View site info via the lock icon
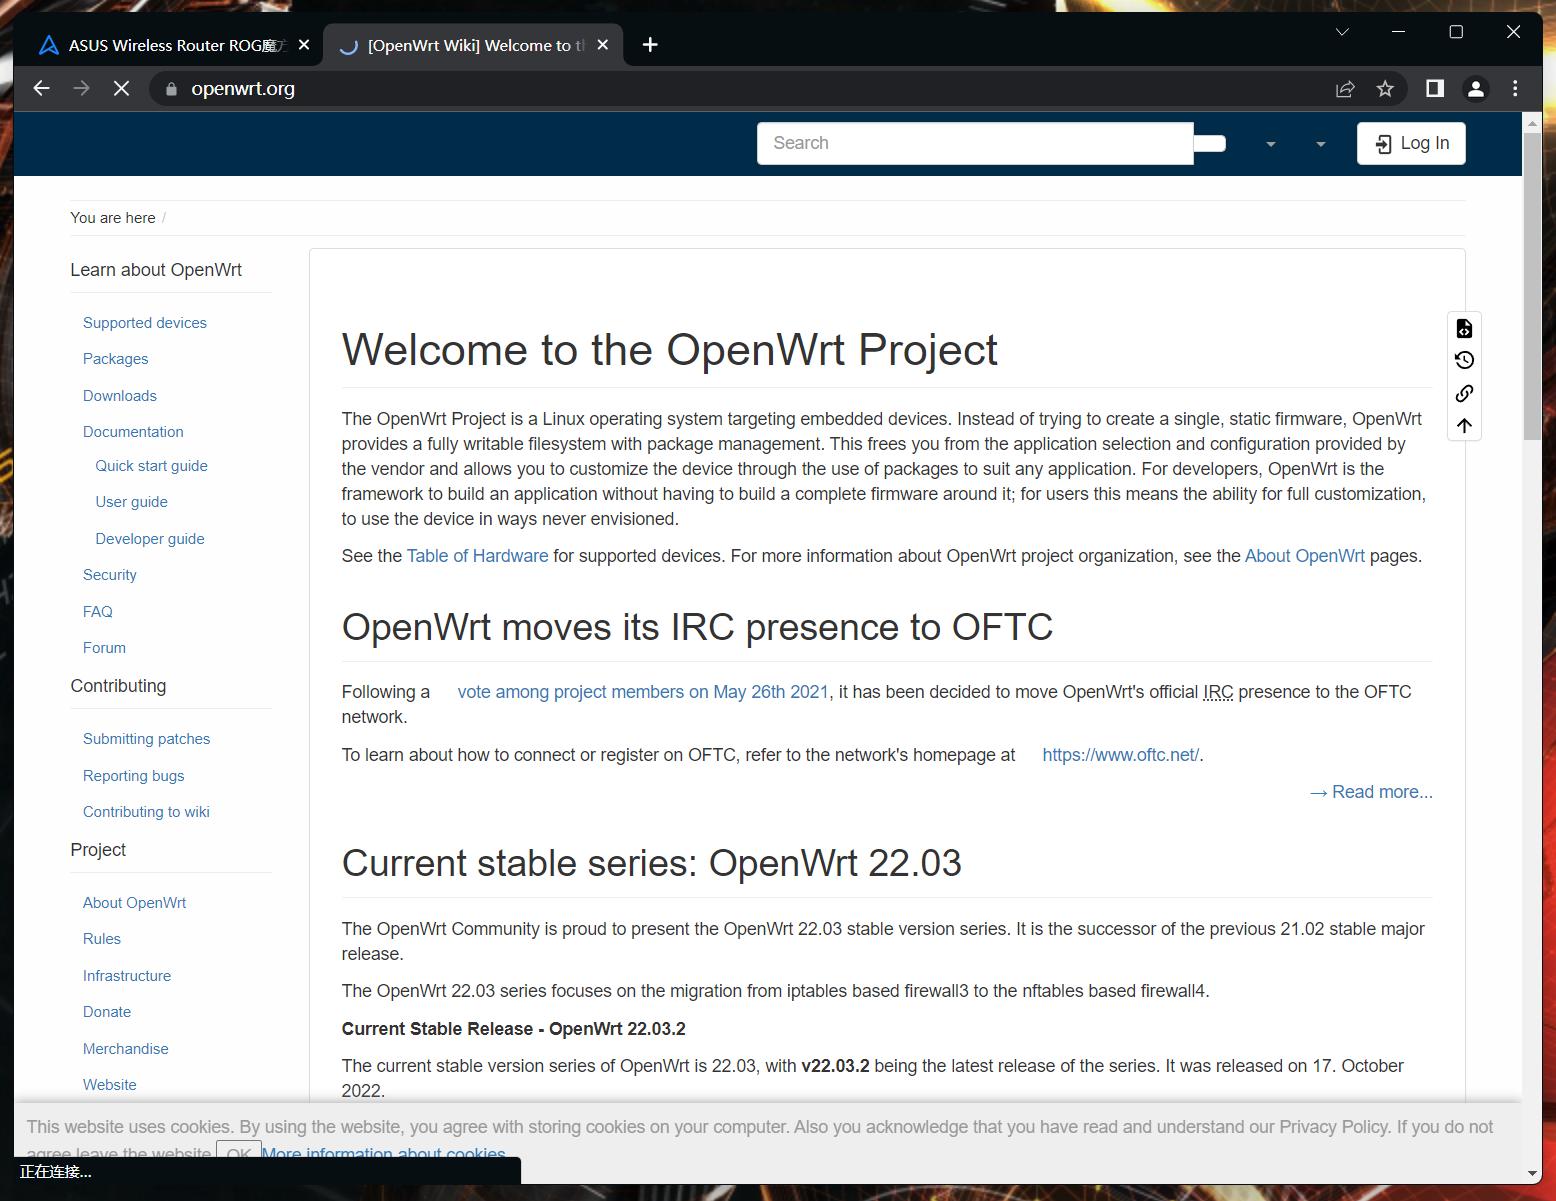1556x1201 pixels. point(171,89)
